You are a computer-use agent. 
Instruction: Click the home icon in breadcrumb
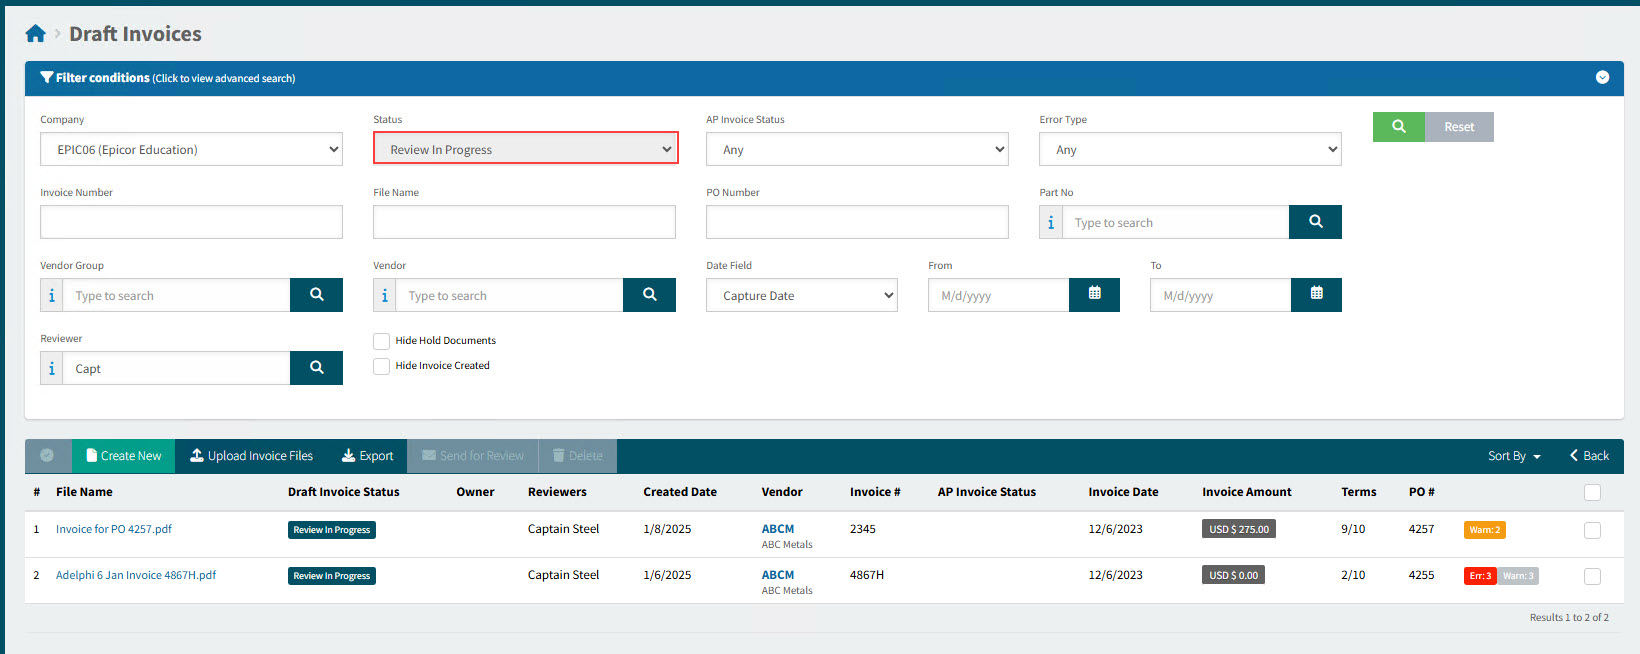(35, 34)
